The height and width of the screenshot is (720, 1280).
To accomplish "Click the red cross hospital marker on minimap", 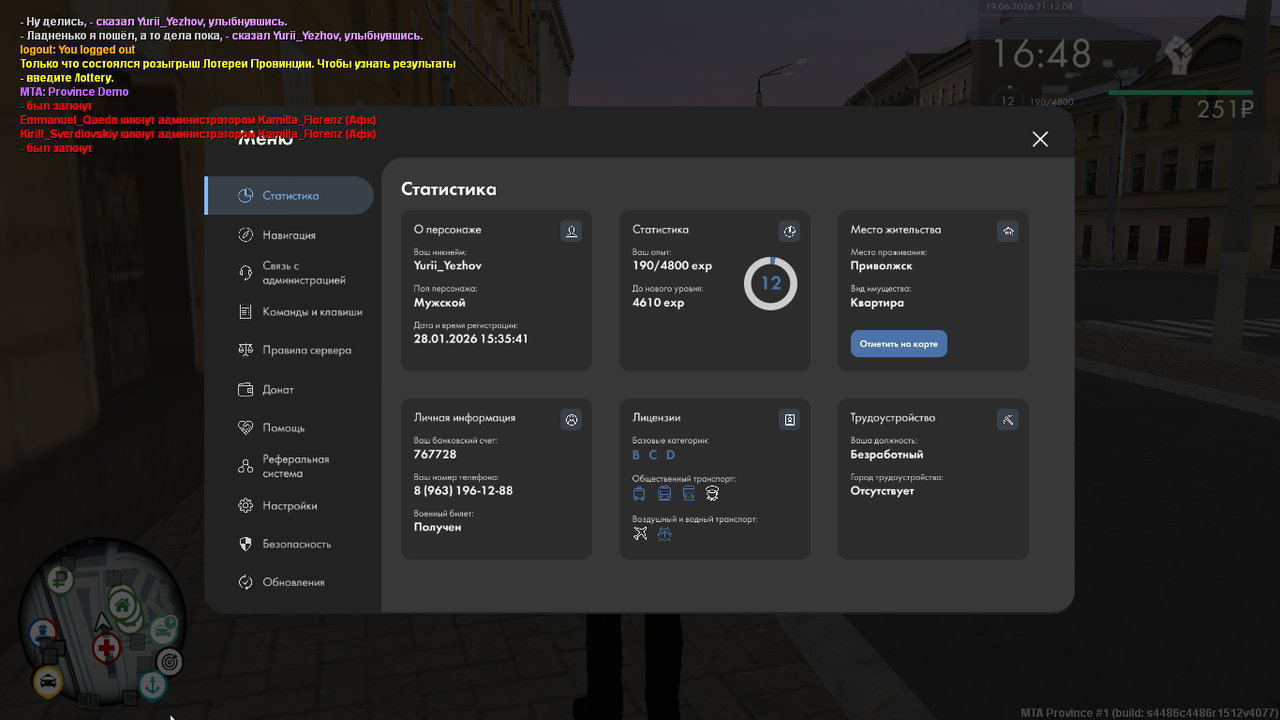I will point(107,648).
